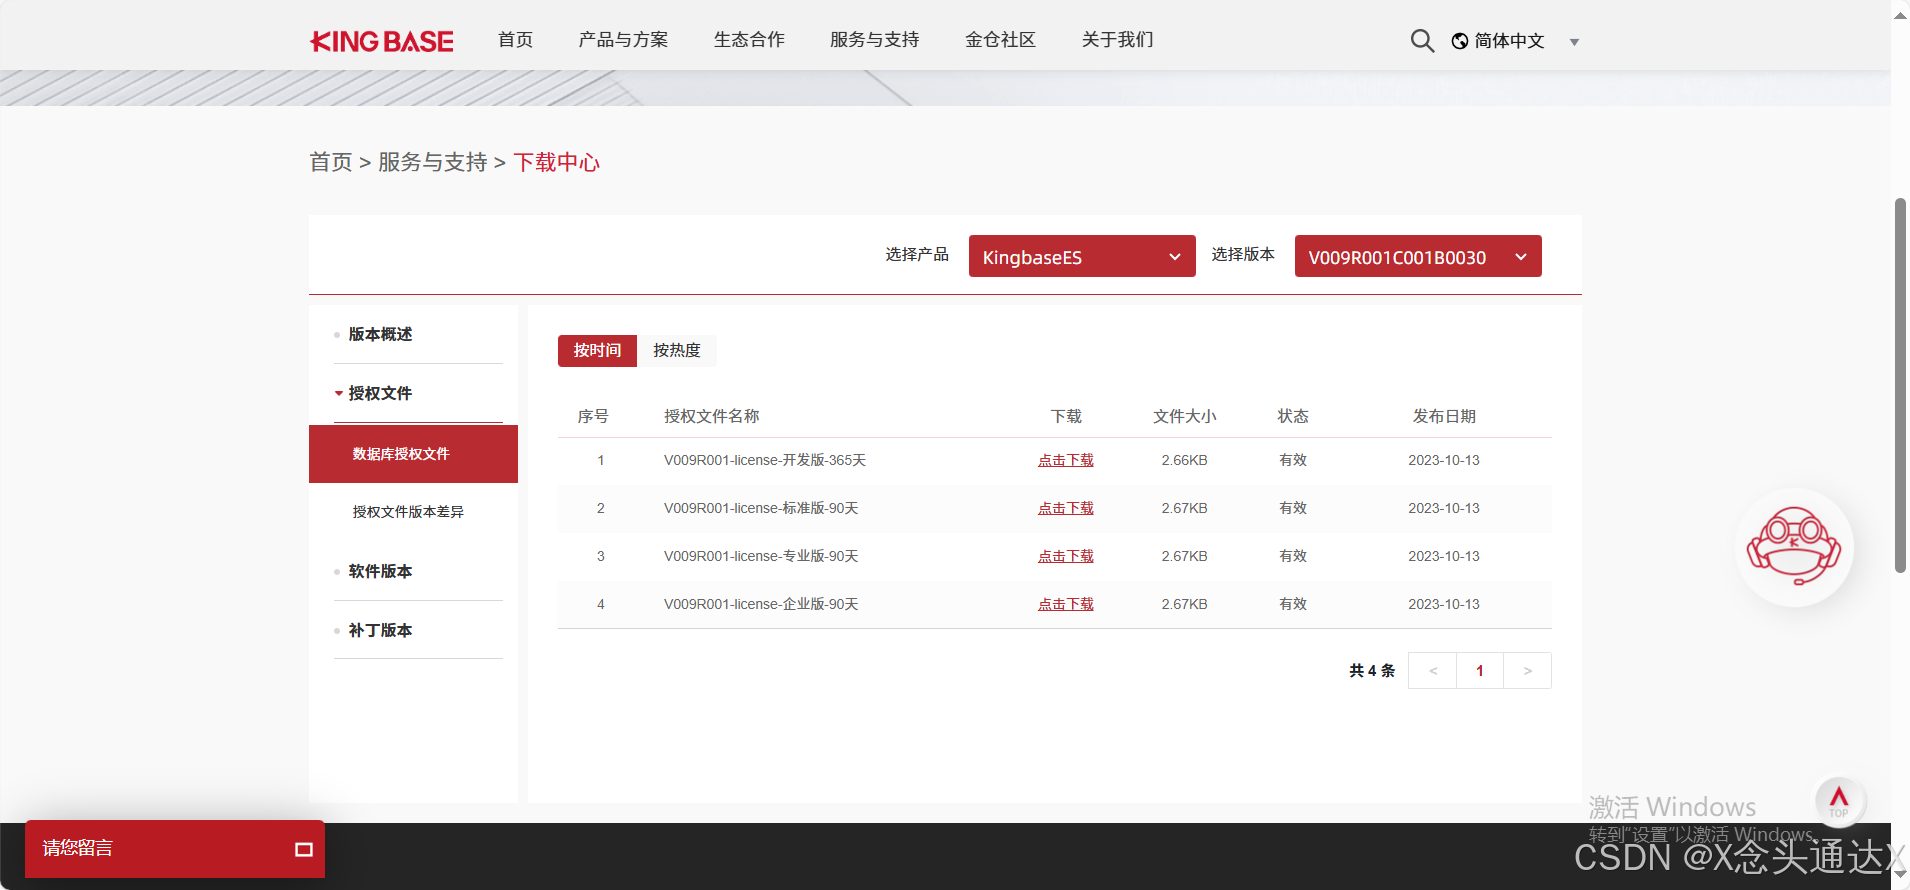The height and width of the screenshot is (890, 1910).
Task: Click the scrollbar up arrow
Action: 1900,14
